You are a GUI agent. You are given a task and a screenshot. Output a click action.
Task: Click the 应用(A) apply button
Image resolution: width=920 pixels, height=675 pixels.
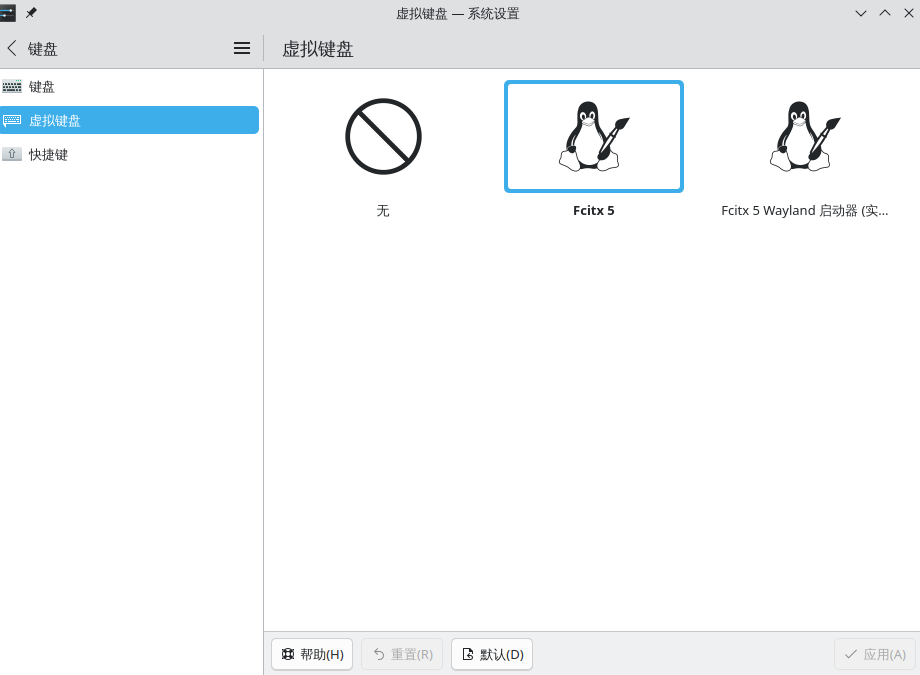875,654
